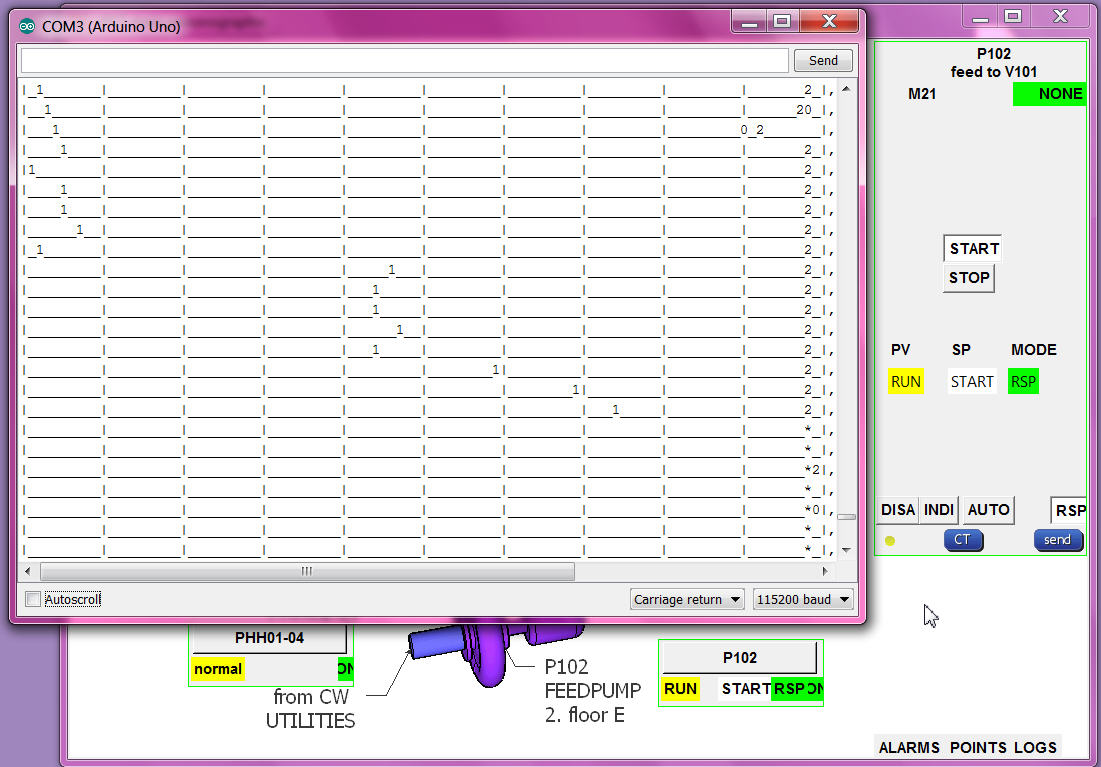Viewport: 1101px width, 767px height.
Task: Click Send in the serial monitor
Action: (x=823, y=60)
